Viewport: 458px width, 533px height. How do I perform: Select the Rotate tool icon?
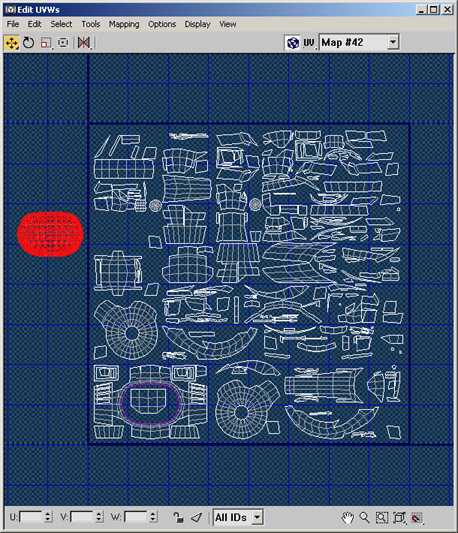pos(29,43)
